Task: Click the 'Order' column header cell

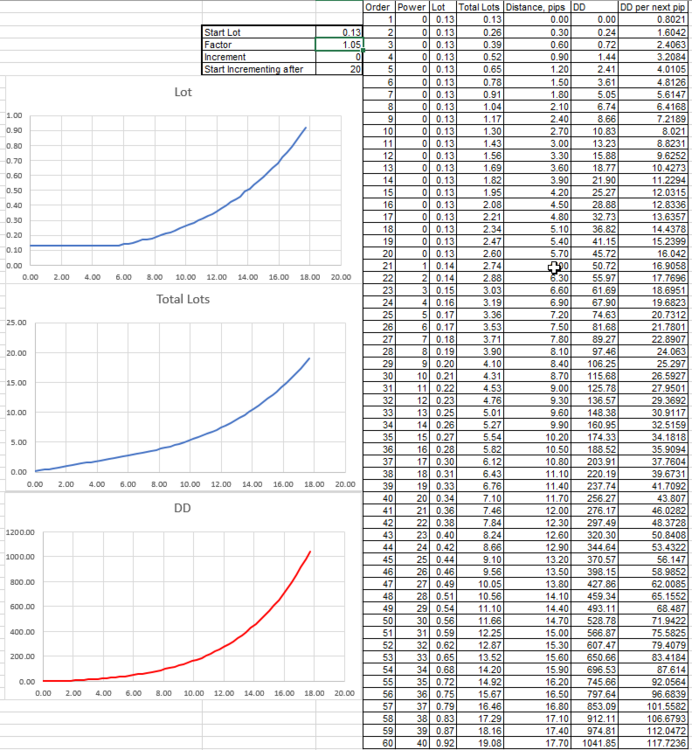Action: [x=379, y=7]
